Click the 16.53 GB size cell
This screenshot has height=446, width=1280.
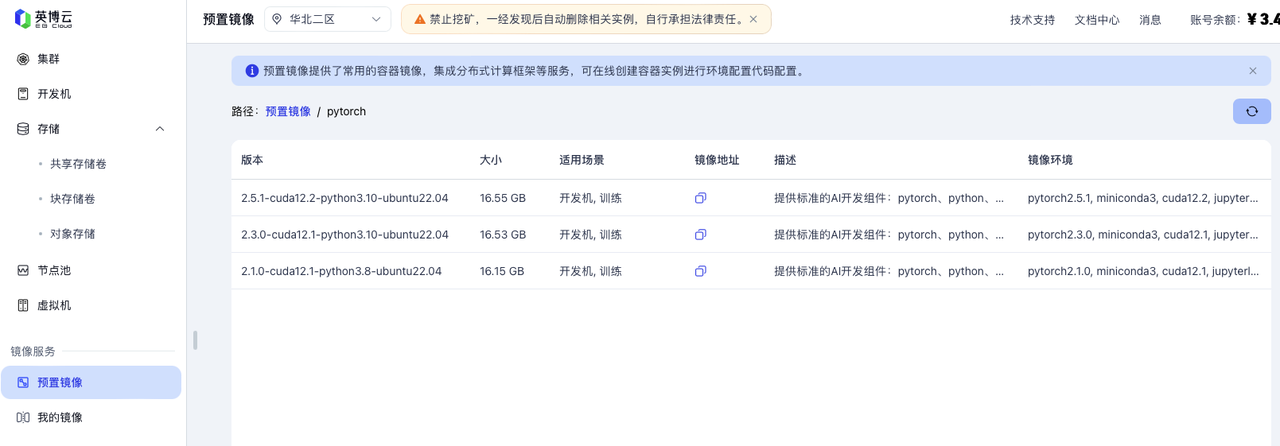503,235
